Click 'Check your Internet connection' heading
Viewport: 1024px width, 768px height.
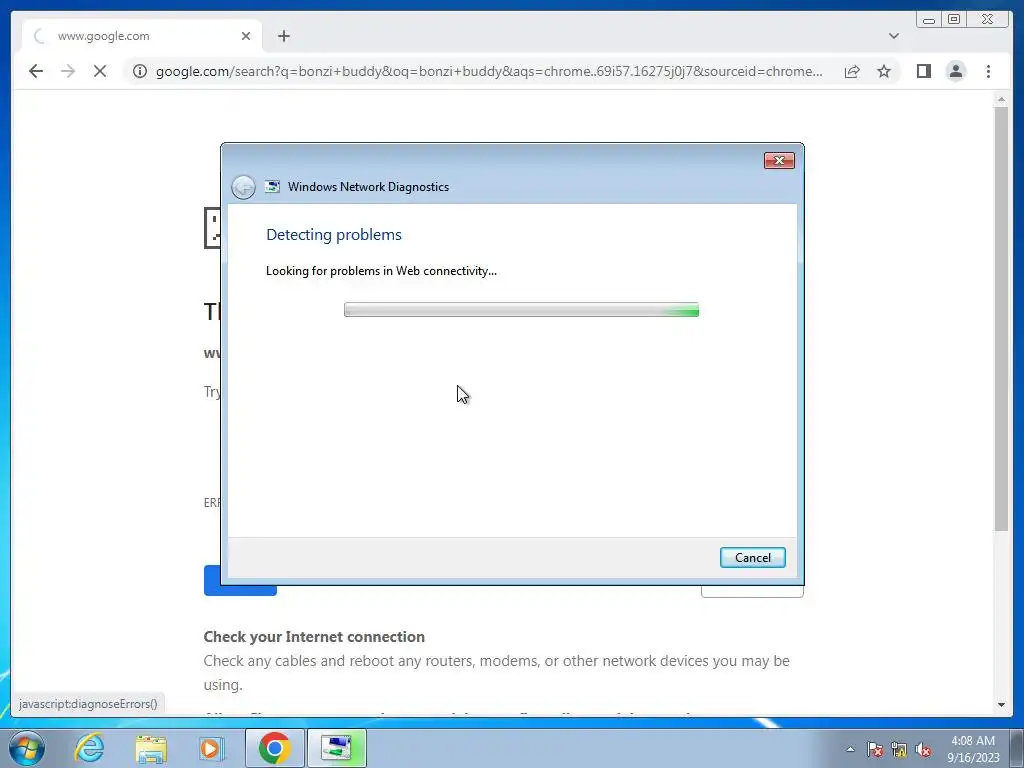pyautogui.click(x=314, y=637)
